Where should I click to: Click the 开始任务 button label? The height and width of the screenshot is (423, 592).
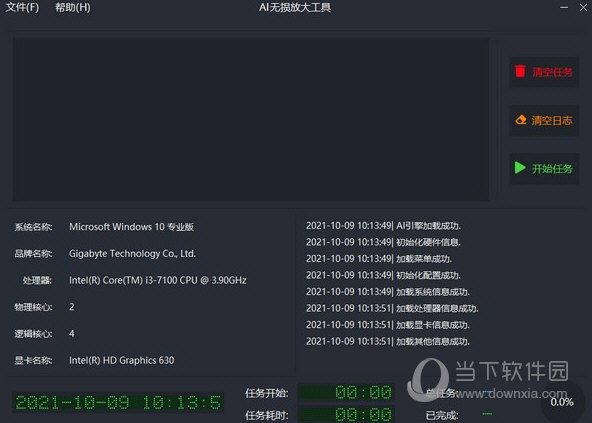[x=552, y=168]
